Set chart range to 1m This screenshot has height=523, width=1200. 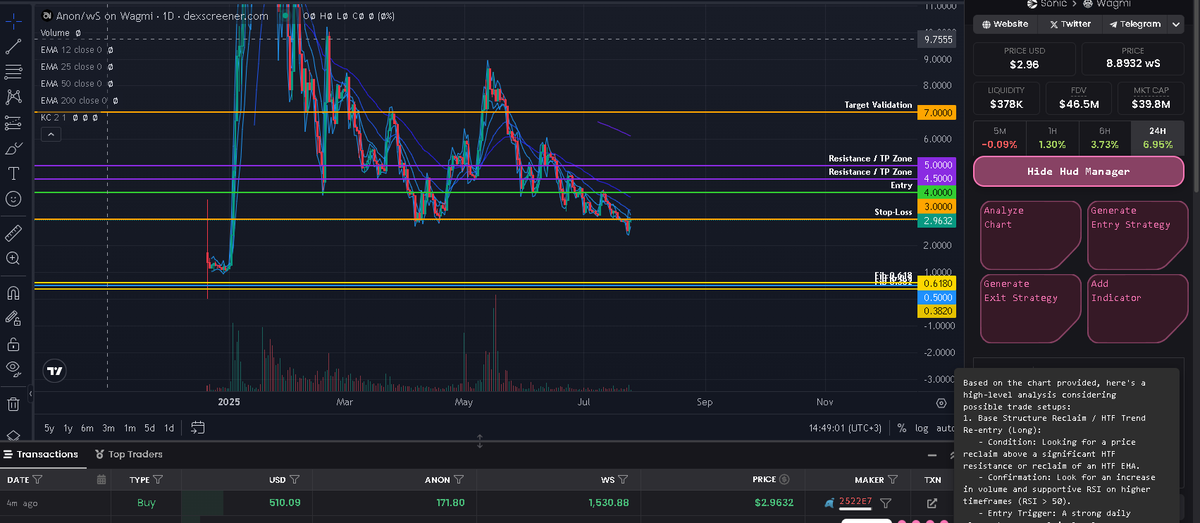pyautogui.click(x=128, y=428)
